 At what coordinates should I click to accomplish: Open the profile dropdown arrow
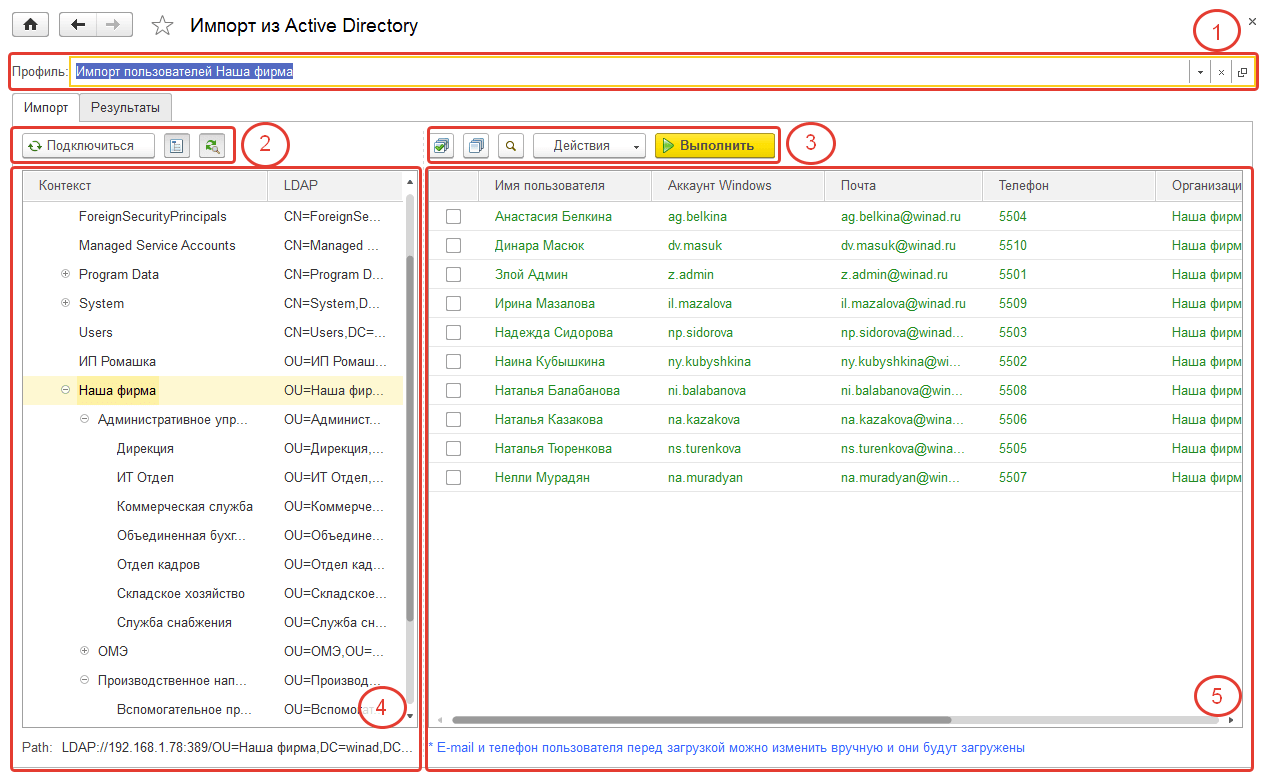point(1198,71)
